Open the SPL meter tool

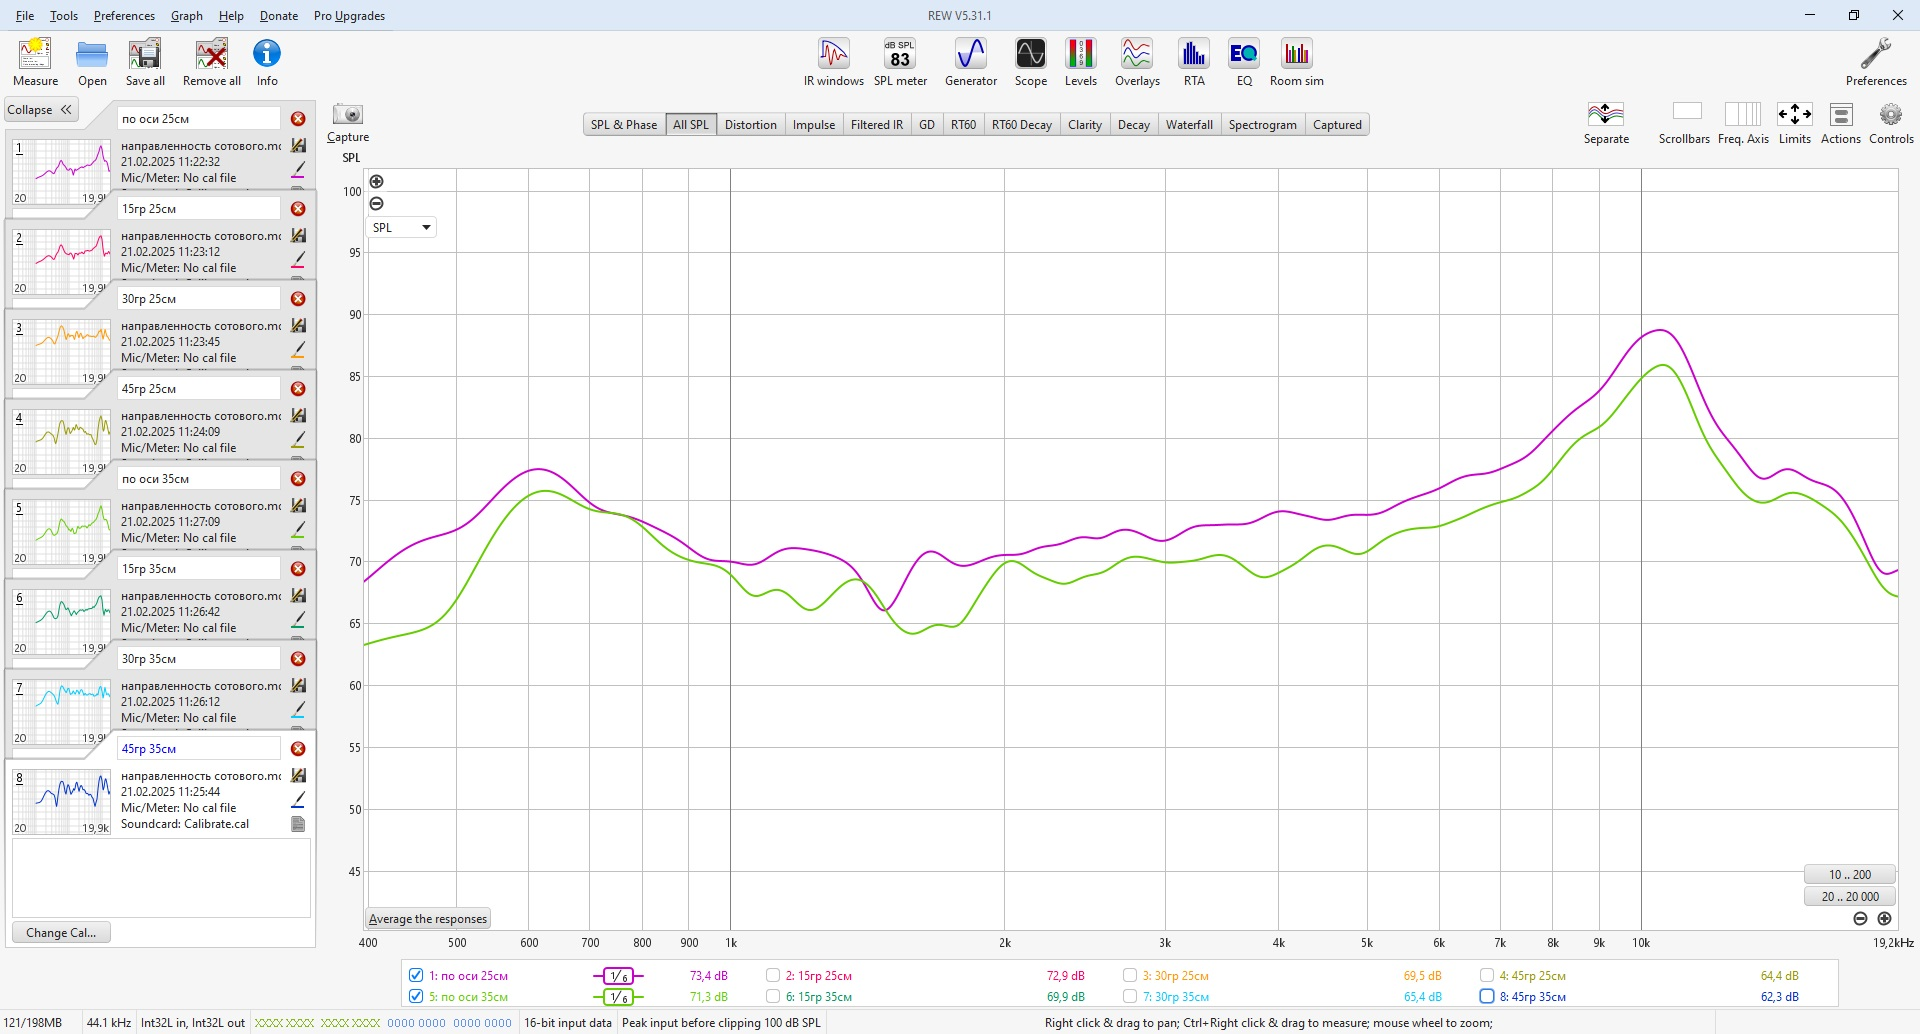click(900, 62)
